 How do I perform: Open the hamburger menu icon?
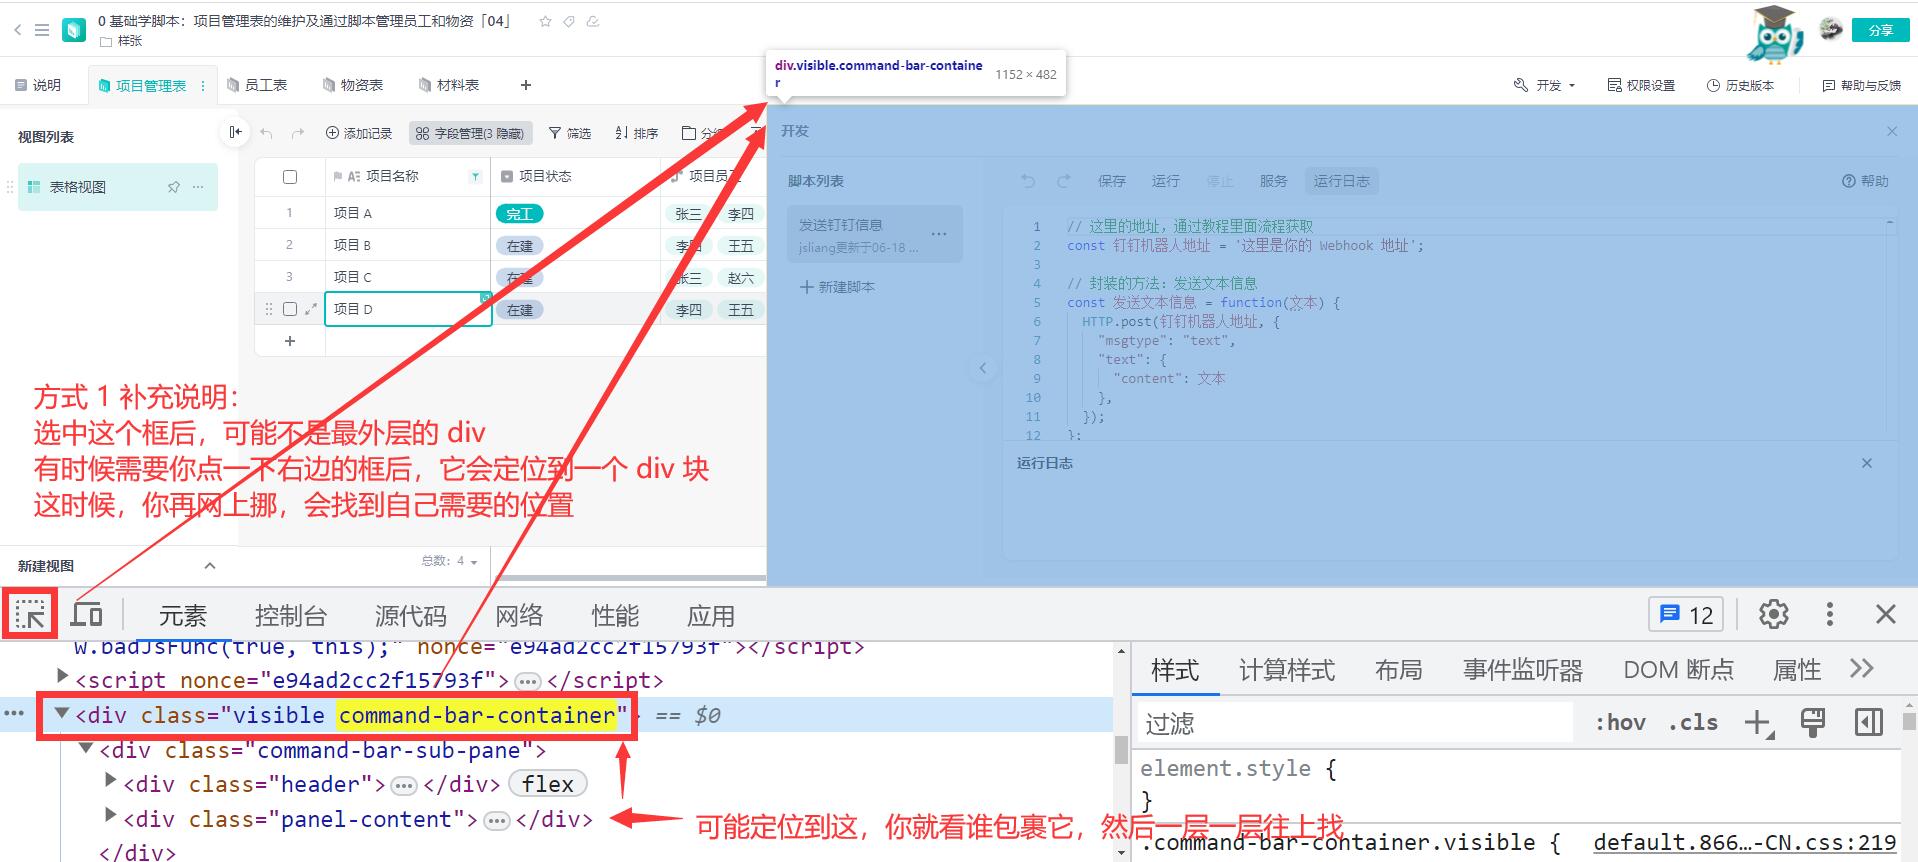coord(42,30)
